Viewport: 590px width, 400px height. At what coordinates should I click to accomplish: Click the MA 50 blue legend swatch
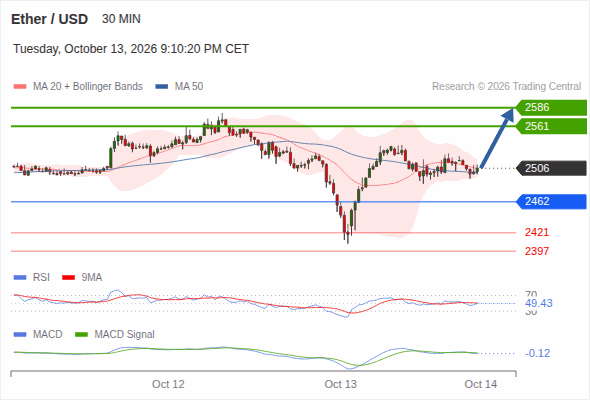[162, 87]
